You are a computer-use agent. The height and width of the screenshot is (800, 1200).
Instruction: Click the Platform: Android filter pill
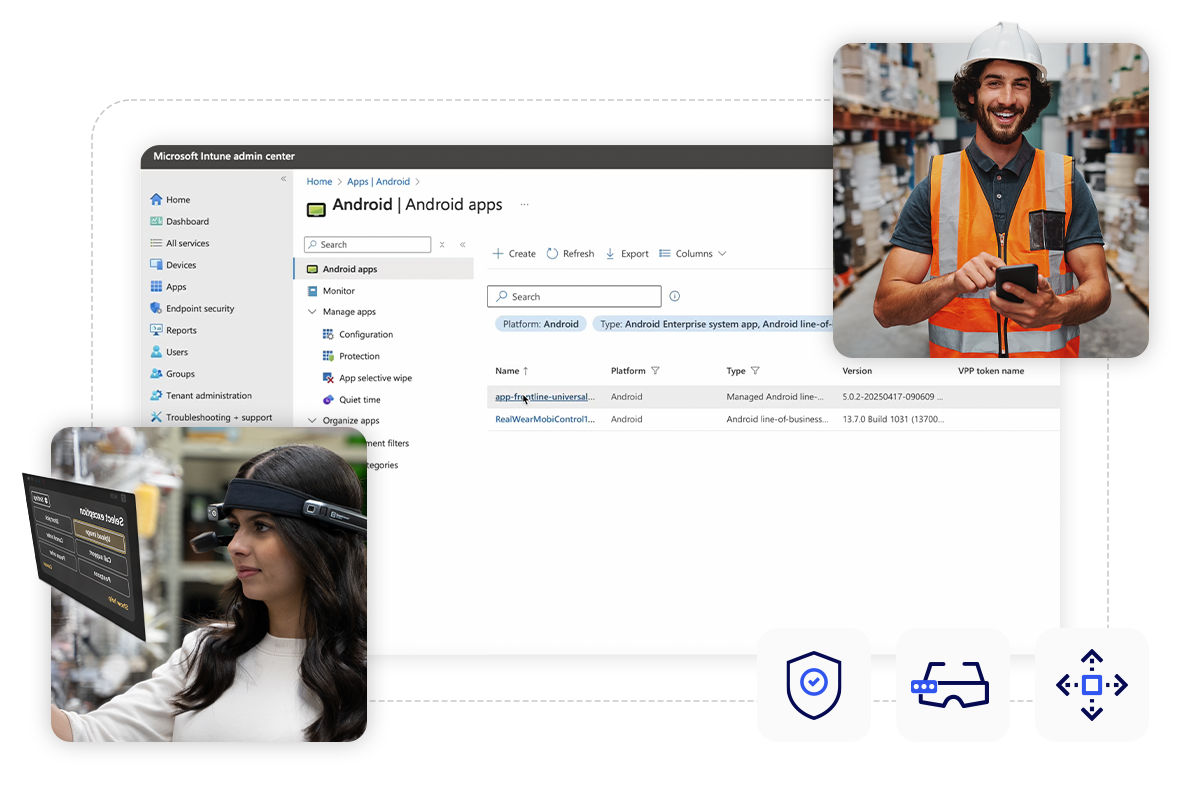(541, 324)
